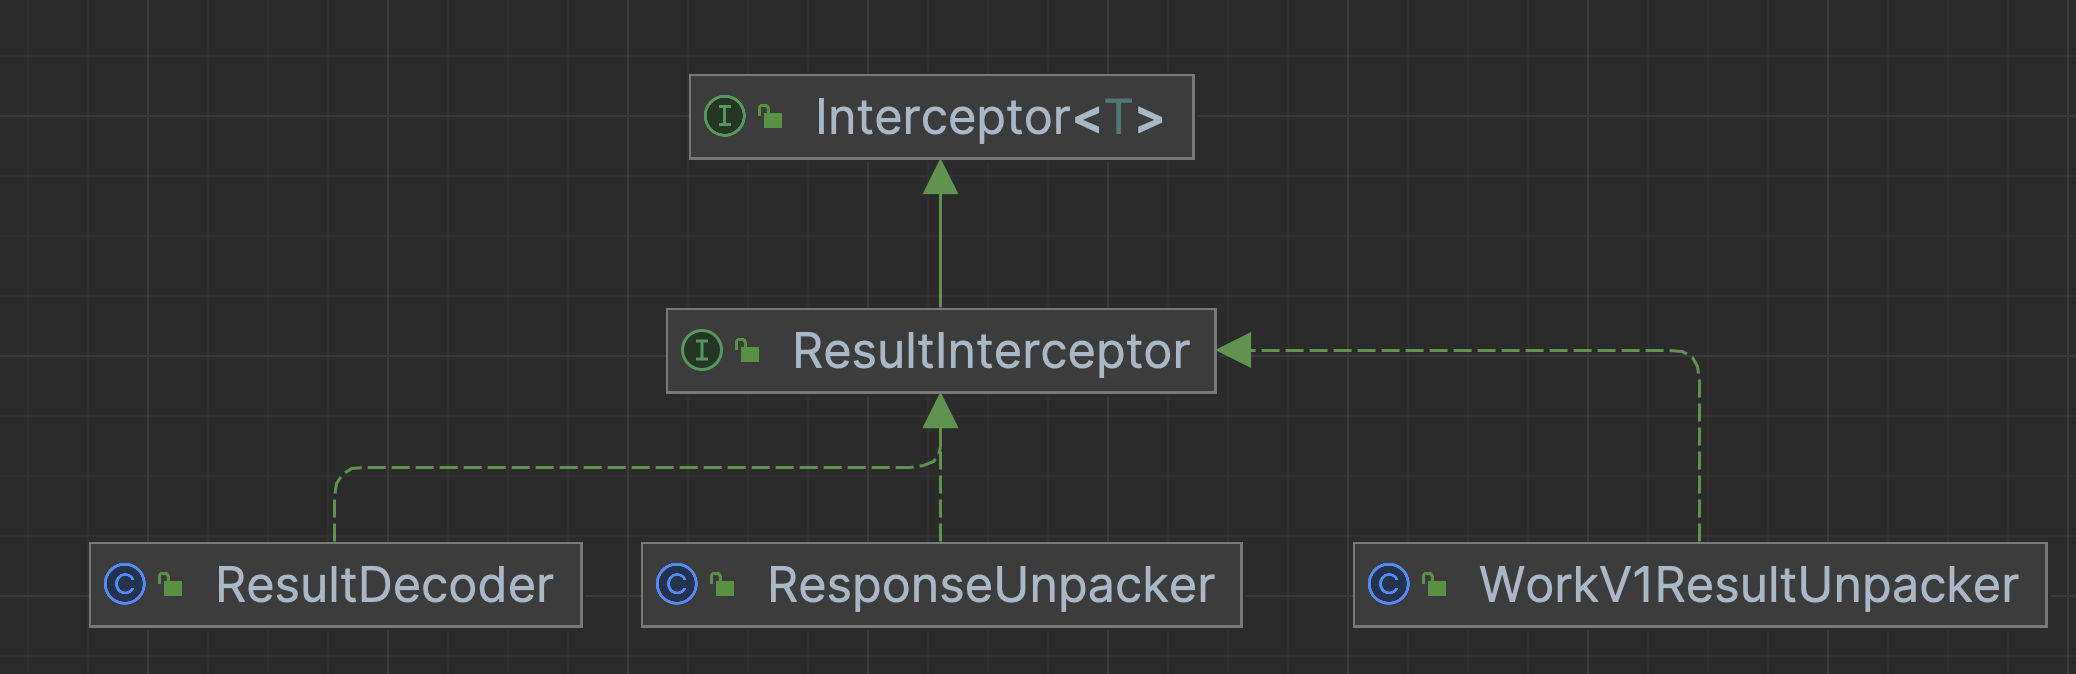Viewport: 2076px width, 674px height.
Task: Click the class icon on ResponseUnpacker node
Action: (676, 584)
